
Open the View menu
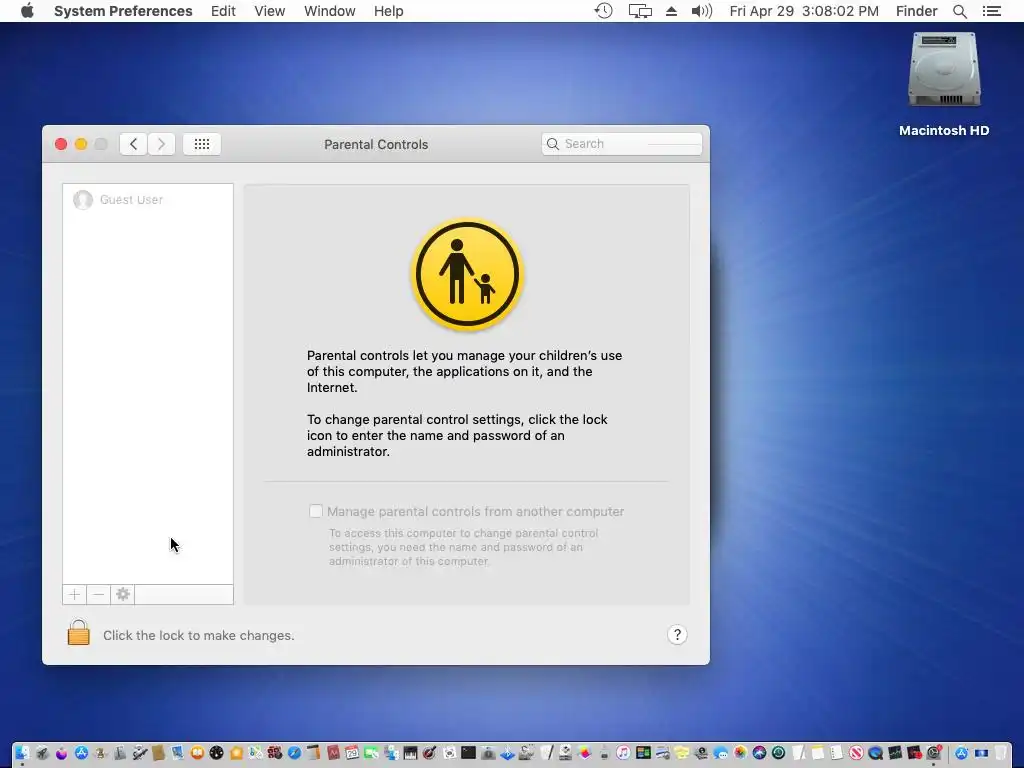(x=270, y=11)
